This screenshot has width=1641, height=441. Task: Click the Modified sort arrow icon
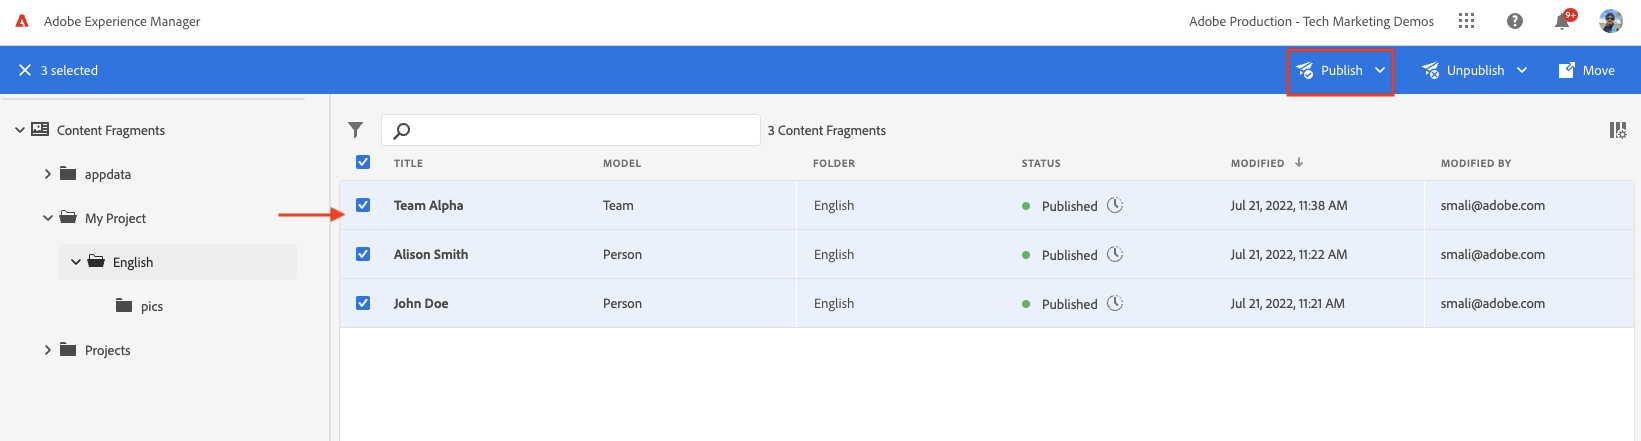click(x=1299, y=162)
